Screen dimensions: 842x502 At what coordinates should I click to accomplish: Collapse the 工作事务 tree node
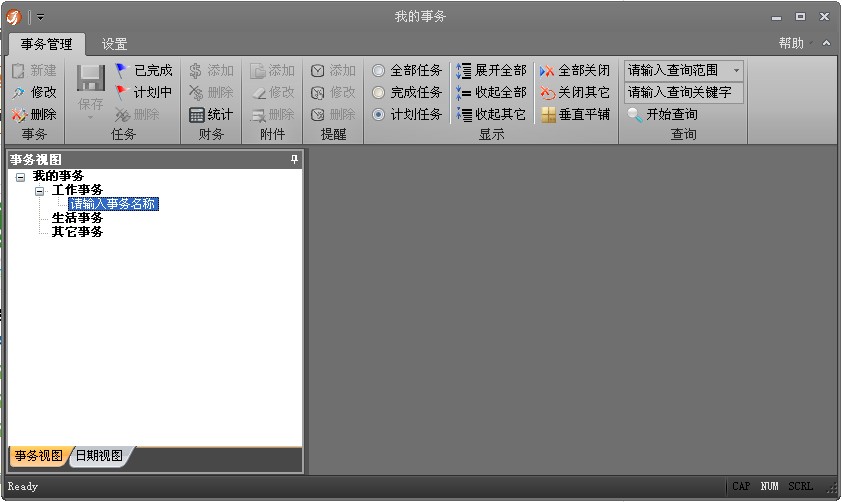pos(40,190)
